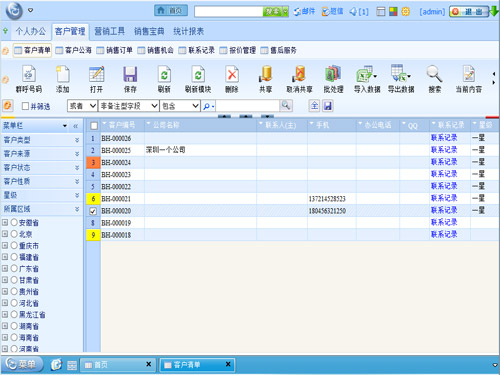Switch to the 统计报表 tab

(x=188, y=31)
